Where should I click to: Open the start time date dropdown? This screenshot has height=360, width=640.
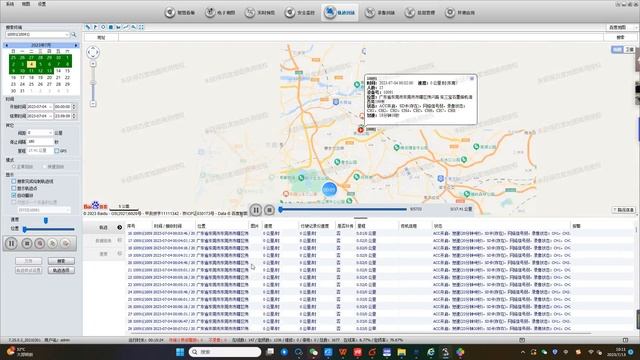pyautogui.click(x=50, y=107)
